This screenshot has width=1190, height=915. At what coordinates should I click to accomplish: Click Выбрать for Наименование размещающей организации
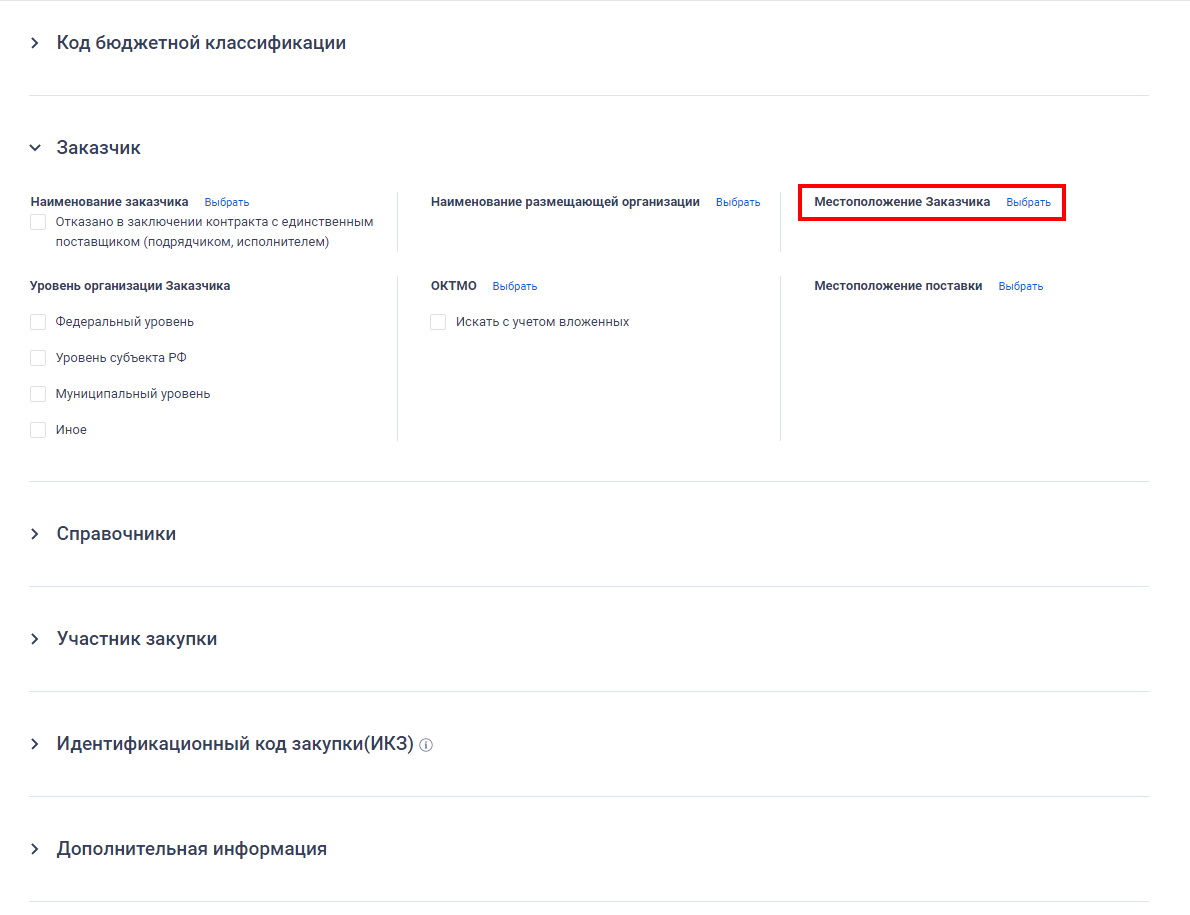coord(738,203)
